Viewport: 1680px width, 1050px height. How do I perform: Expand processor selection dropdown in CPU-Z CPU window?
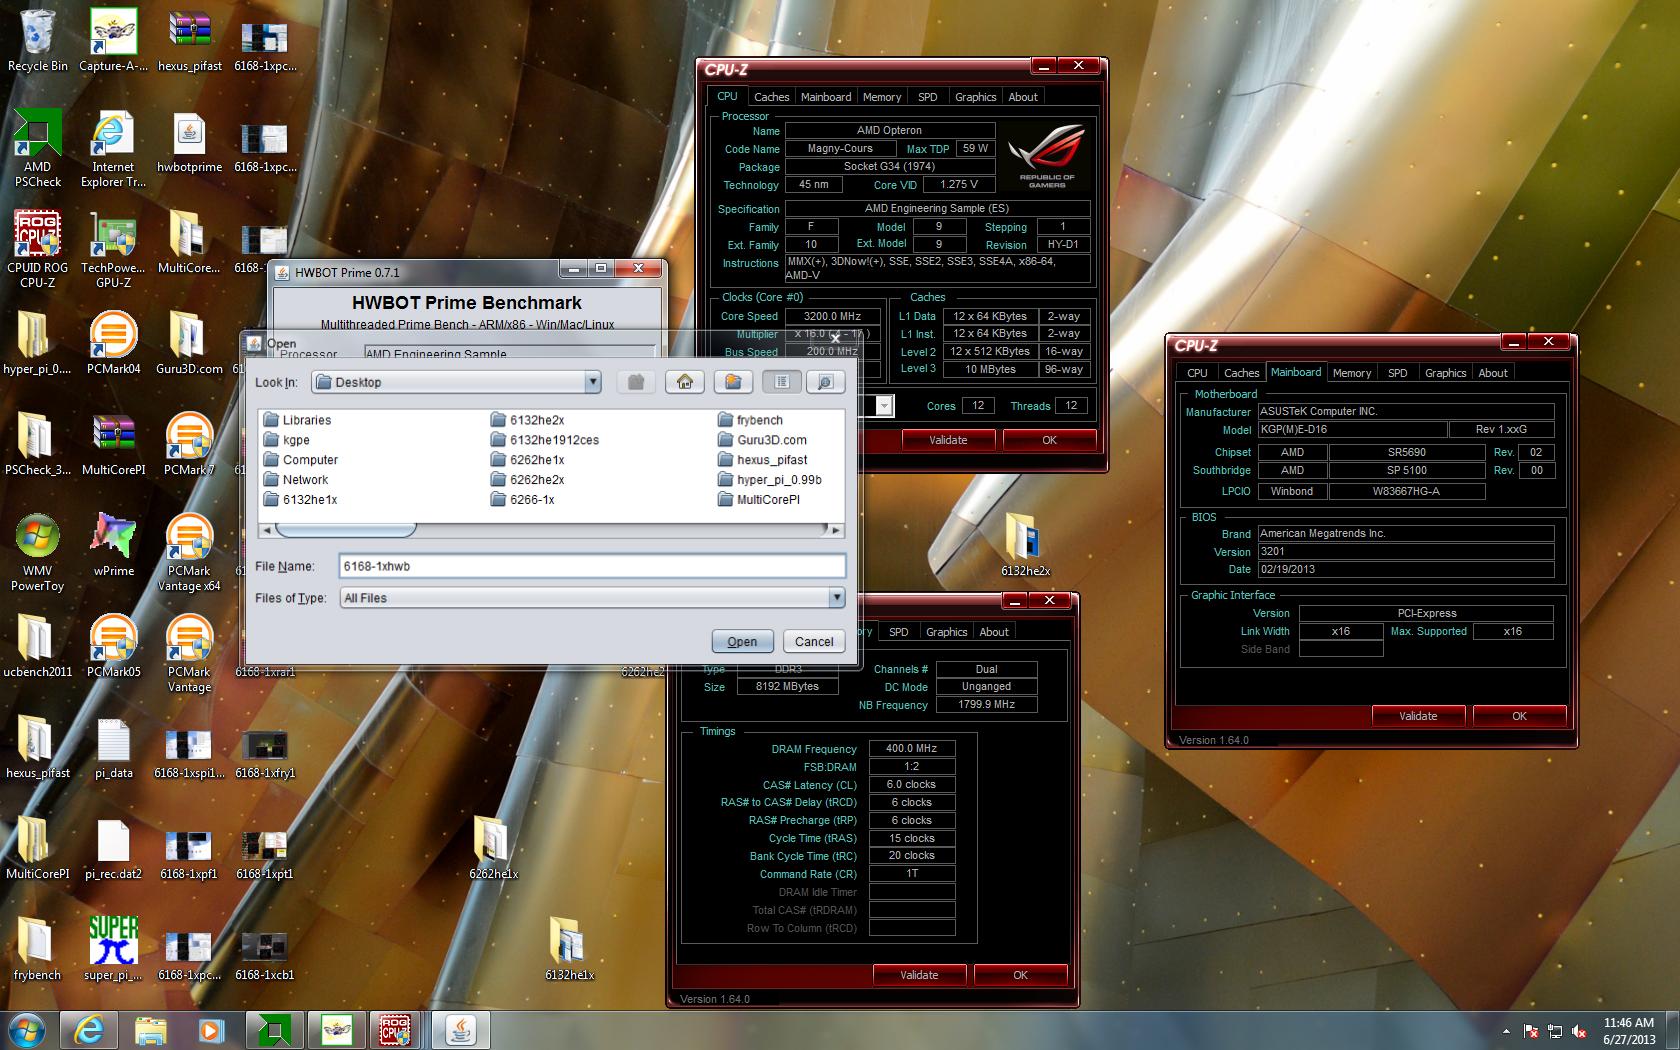pyautogui.click(x=884, y=406)
